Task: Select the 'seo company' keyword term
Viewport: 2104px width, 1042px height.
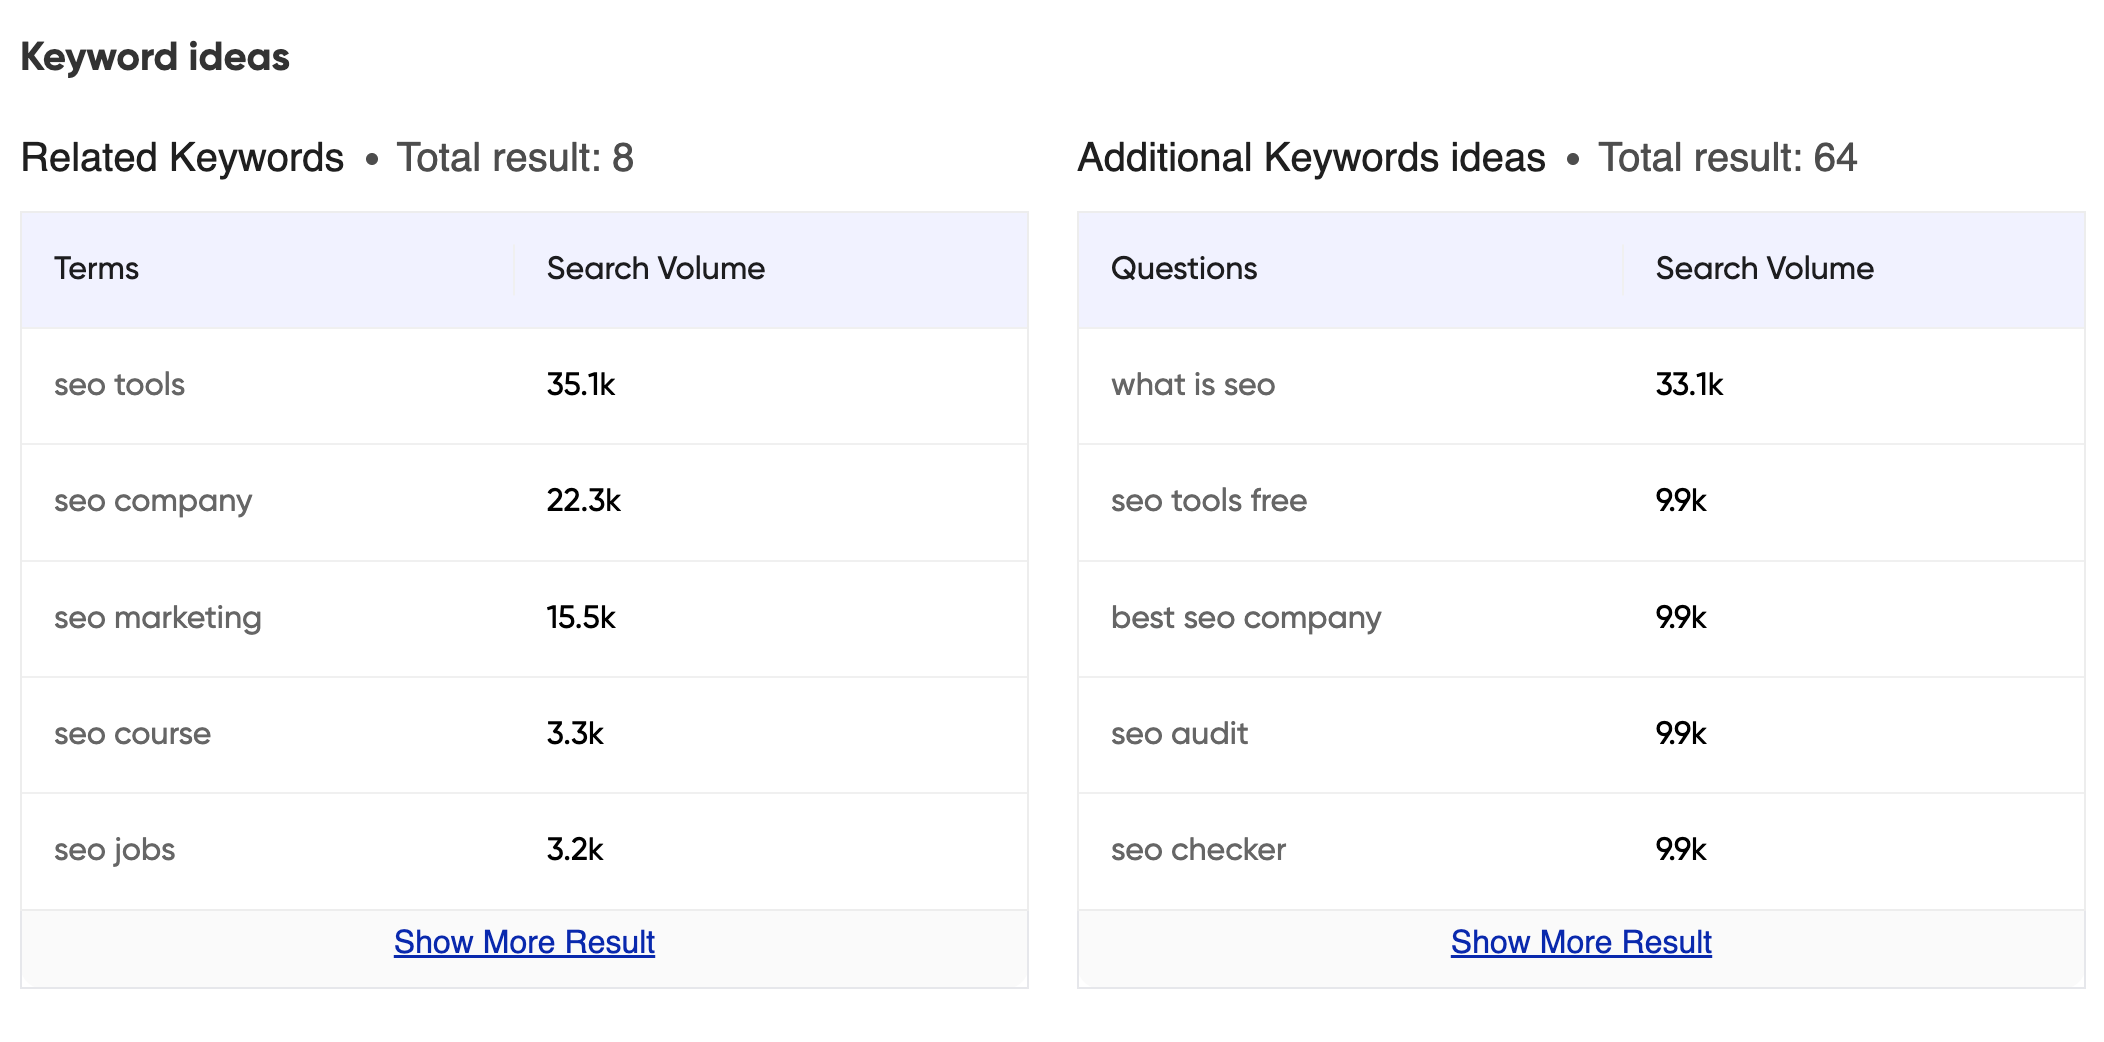Action: pos(153,501)
